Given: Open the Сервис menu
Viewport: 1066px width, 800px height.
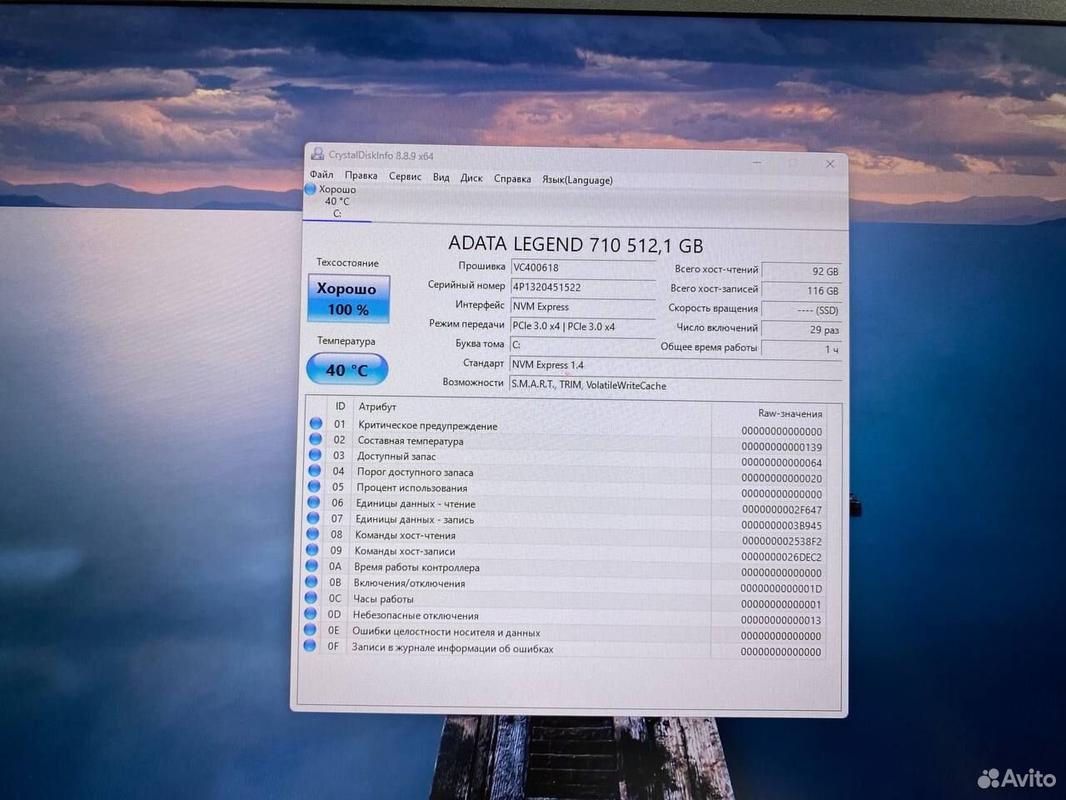Looking at the screenshot, I should 405,177.
